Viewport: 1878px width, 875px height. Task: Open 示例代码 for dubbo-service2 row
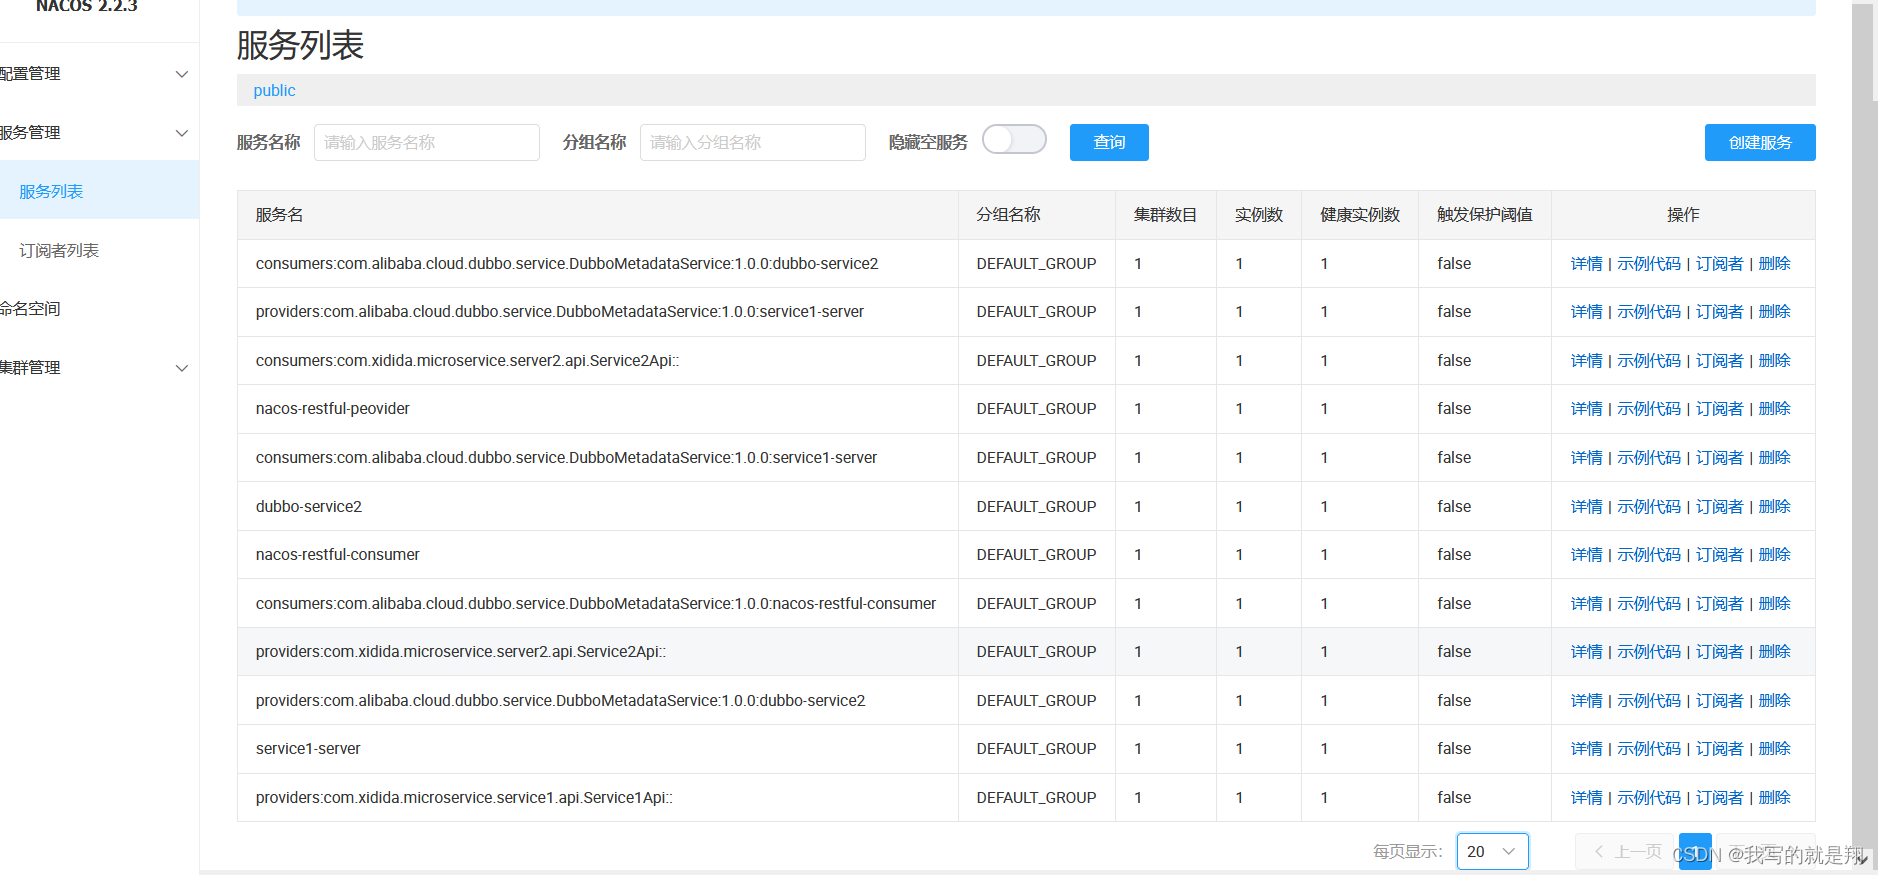(x=1649, y=506)
